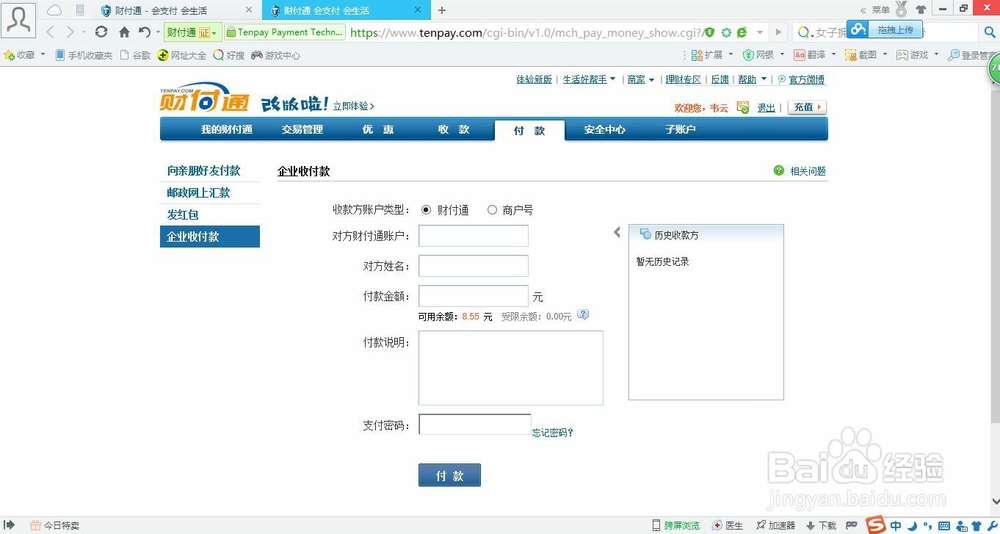Expand the 扩展 extensions dropdown
The height and width of the screenshot is (534, 1000).
[x=731, y=55]
